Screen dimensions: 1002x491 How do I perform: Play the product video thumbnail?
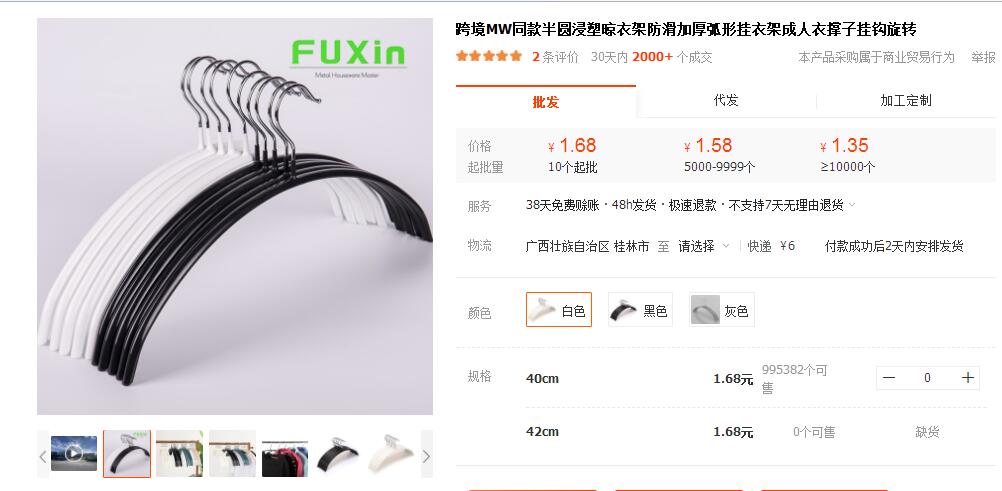pos(73,453)
